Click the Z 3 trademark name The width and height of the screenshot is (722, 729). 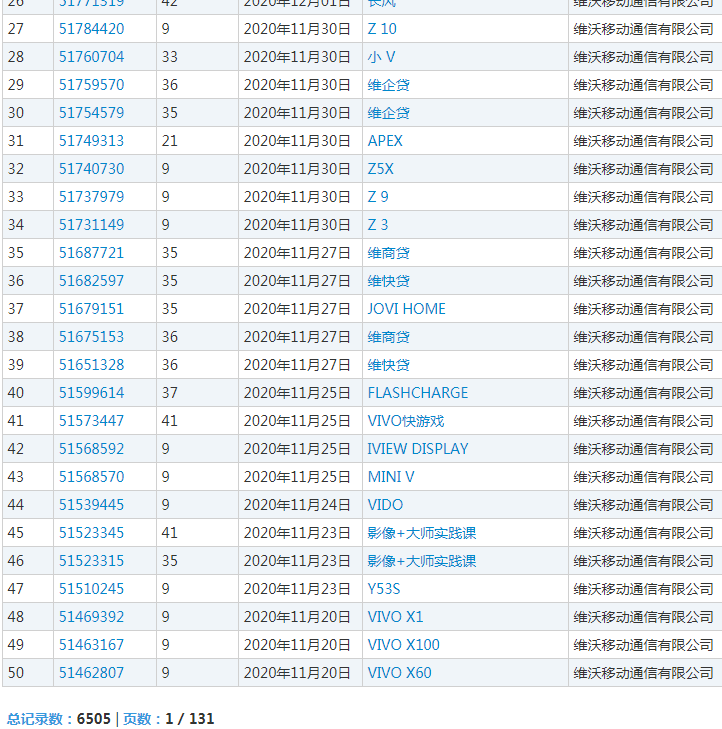tap(378, 225)
